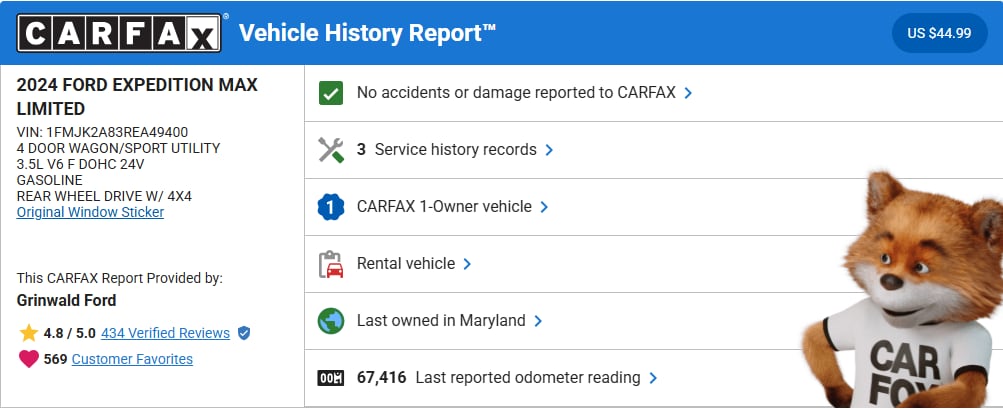1003x409 pixels.
Task: Expand the Last owned in Maryland chevron
Action: point(538,321)
